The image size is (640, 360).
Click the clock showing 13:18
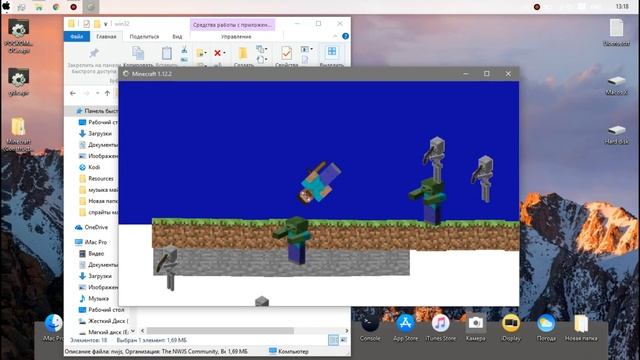[622, 7]
